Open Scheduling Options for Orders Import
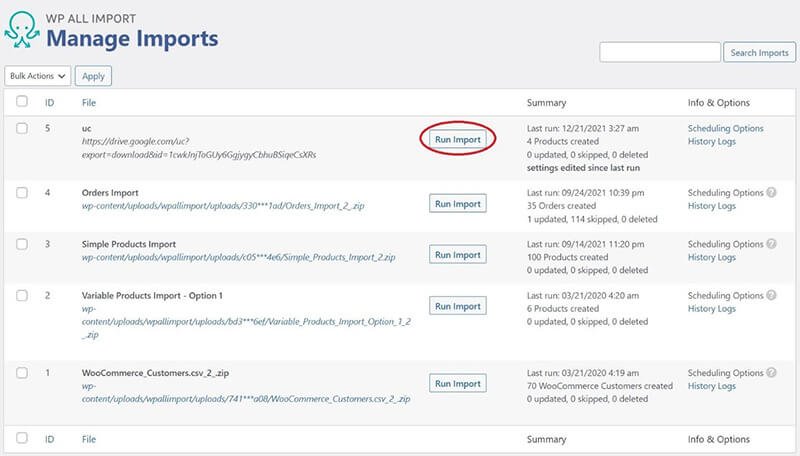Screen dimensions: 800x456 pyautogui.click(x=726, y=193)
